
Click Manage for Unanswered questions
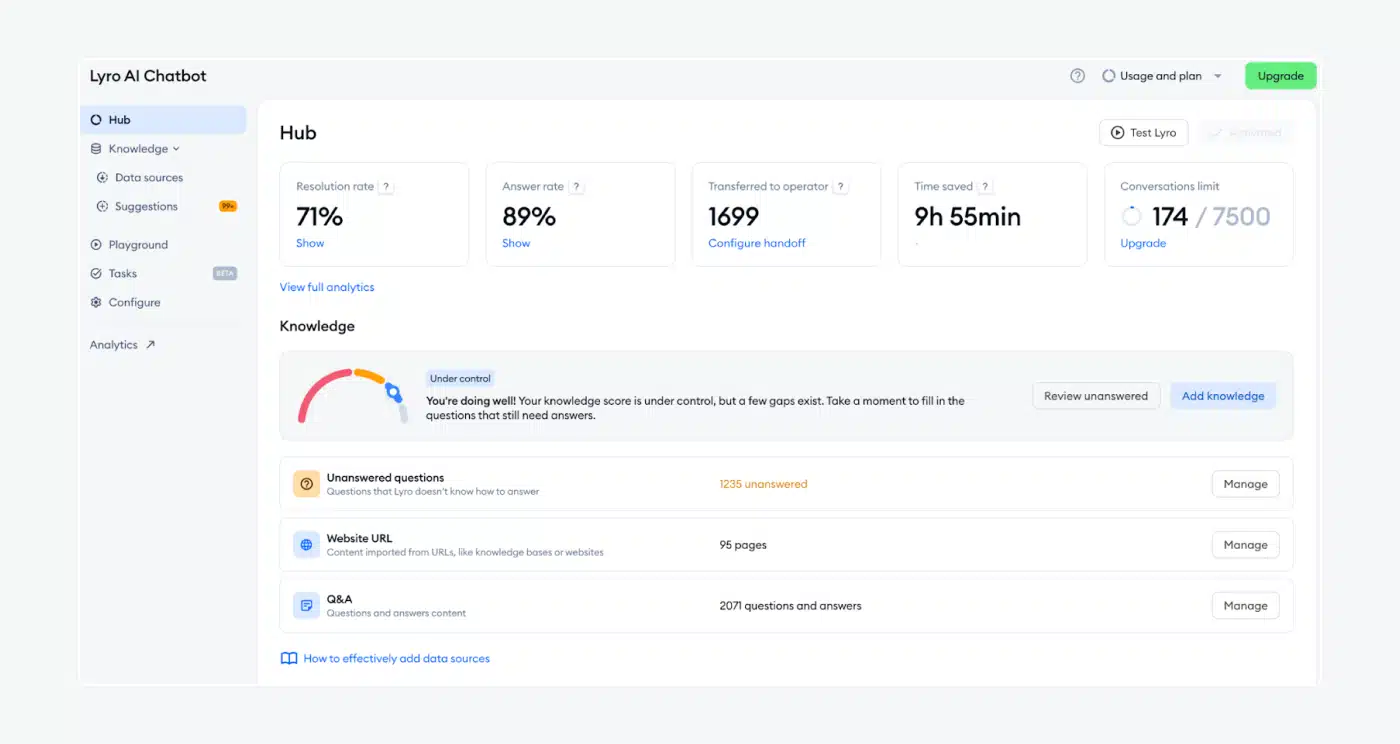coord(1245,484)
